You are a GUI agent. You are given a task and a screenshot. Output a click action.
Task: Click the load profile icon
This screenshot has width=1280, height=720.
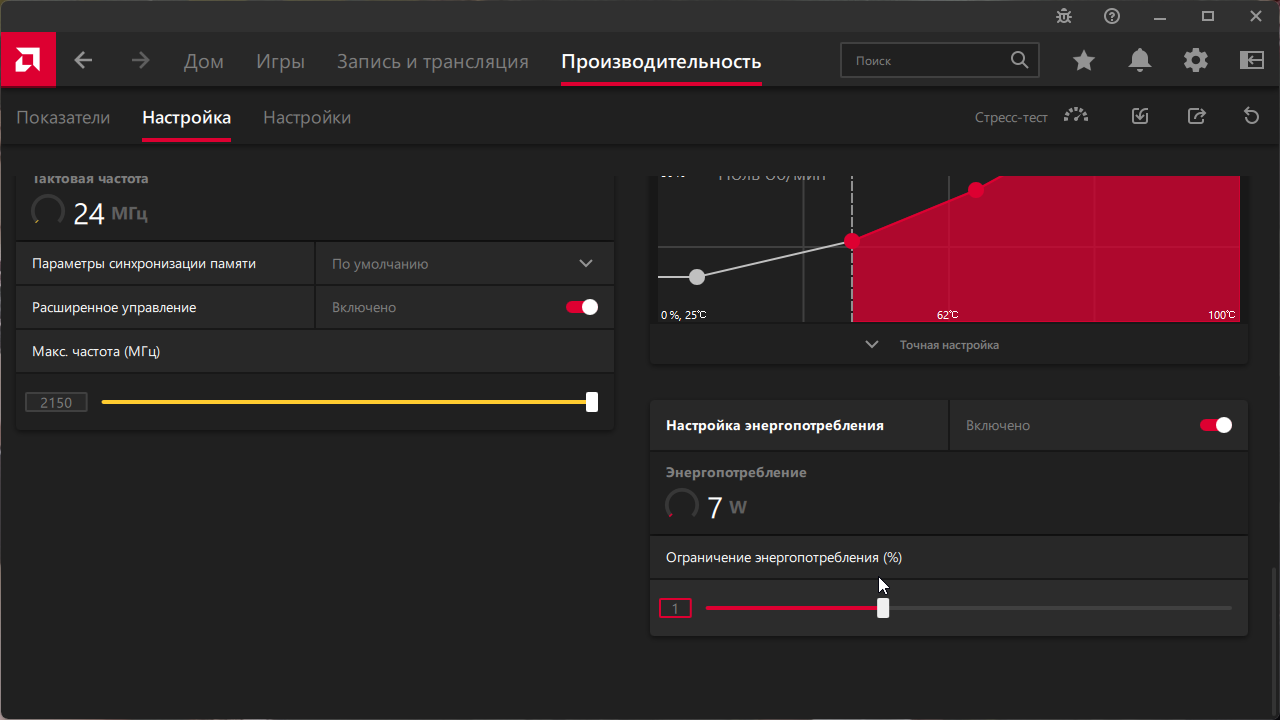point(1140,116)
